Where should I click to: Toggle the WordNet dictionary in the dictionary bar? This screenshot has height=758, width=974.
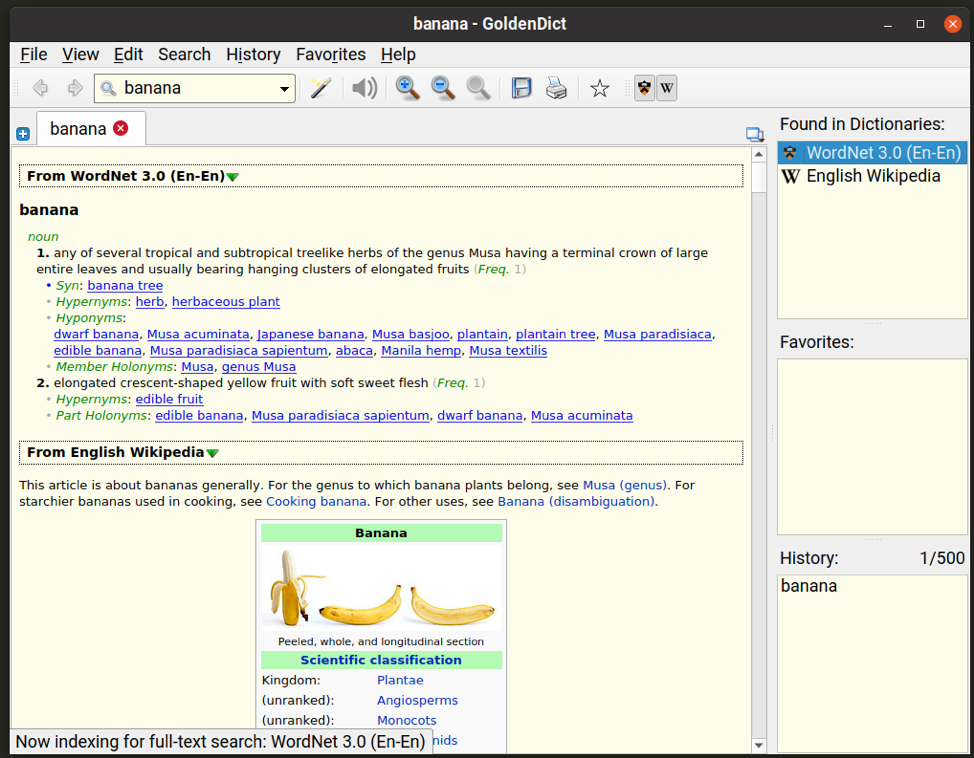pyautogui.click(x=645, y=88)
